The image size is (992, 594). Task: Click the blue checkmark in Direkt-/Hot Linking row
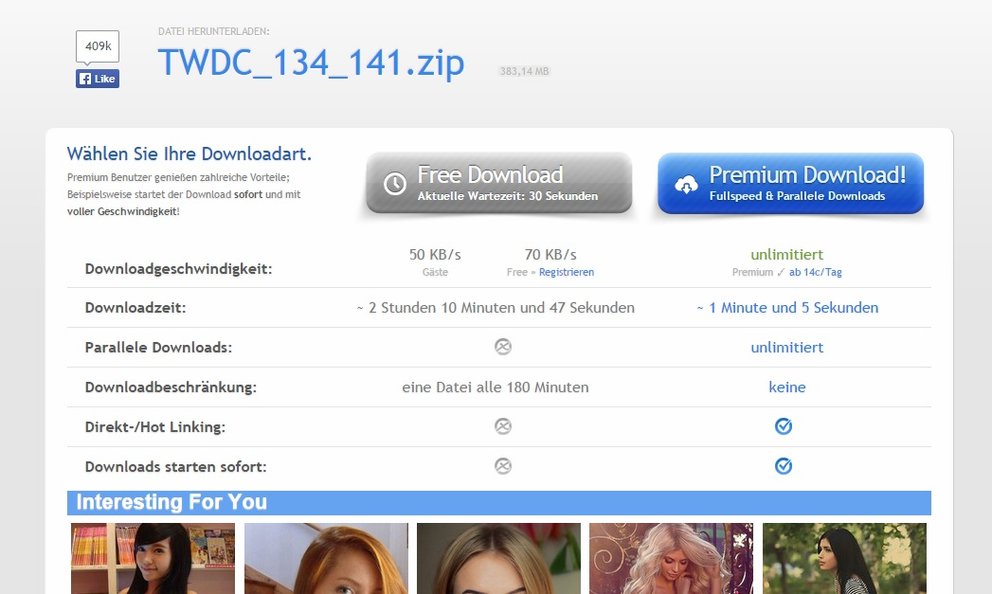(x=783, y=426)
